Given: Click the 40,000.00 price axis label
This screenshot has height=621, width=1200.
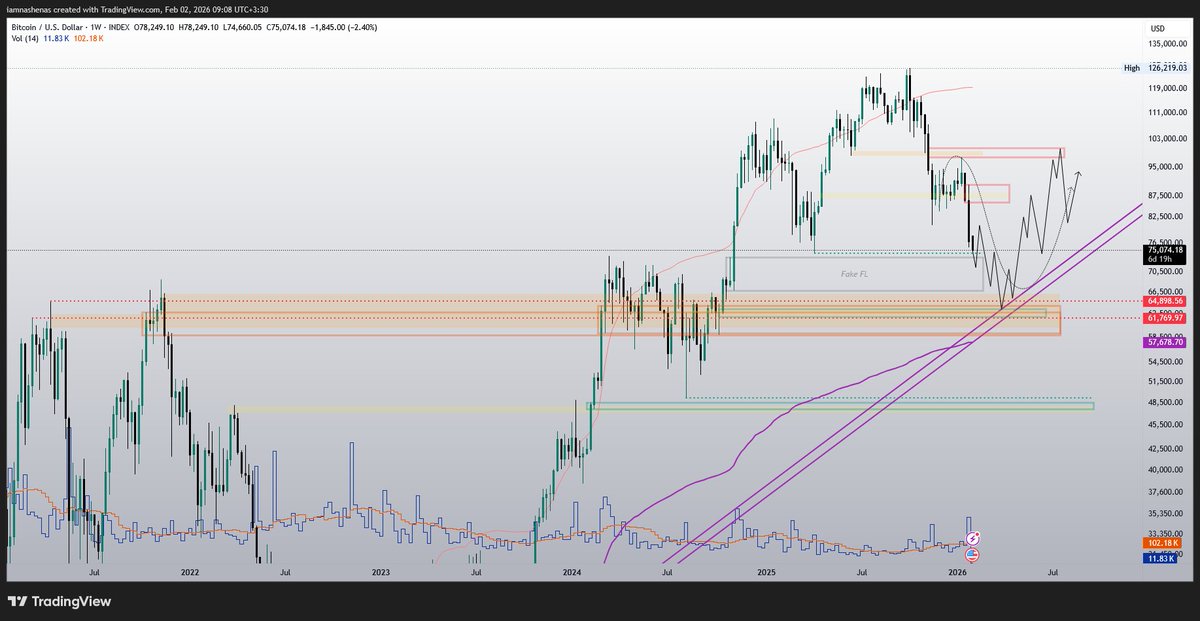Looking at the screenshot, I should pyautogui.click(x=1168, y=469).
